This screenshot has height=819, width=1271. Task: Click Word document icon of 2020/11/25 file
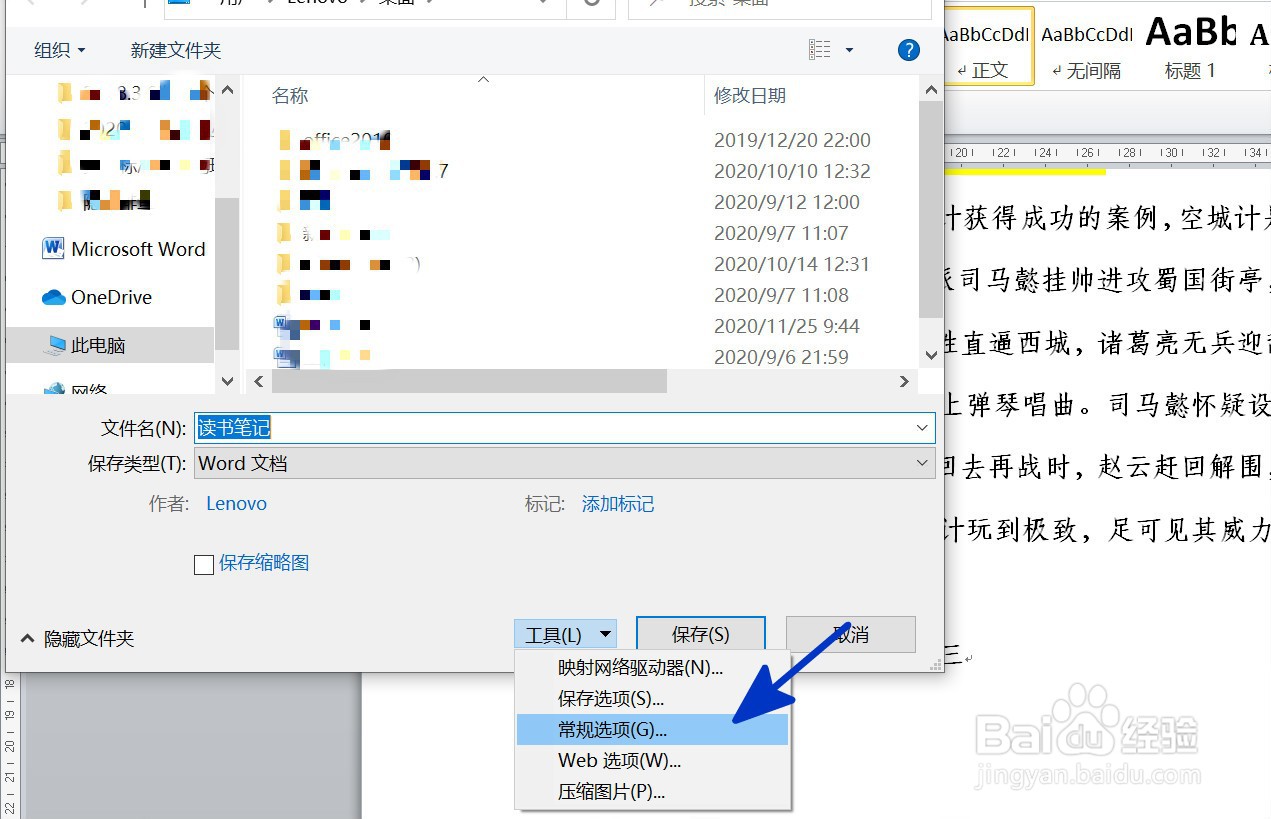(284, 325)
